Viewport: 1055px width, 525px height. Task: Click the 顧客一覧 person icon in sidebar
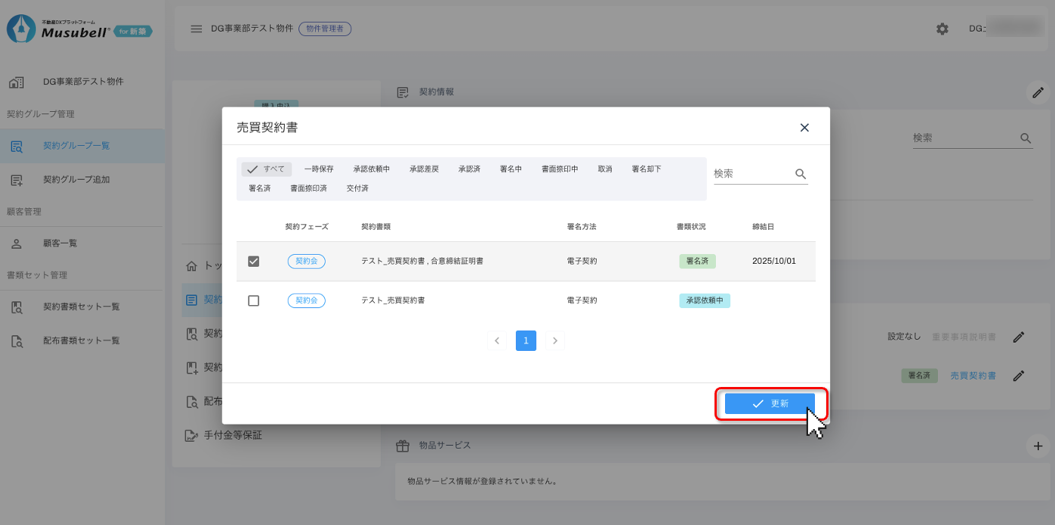coord(17,244)
